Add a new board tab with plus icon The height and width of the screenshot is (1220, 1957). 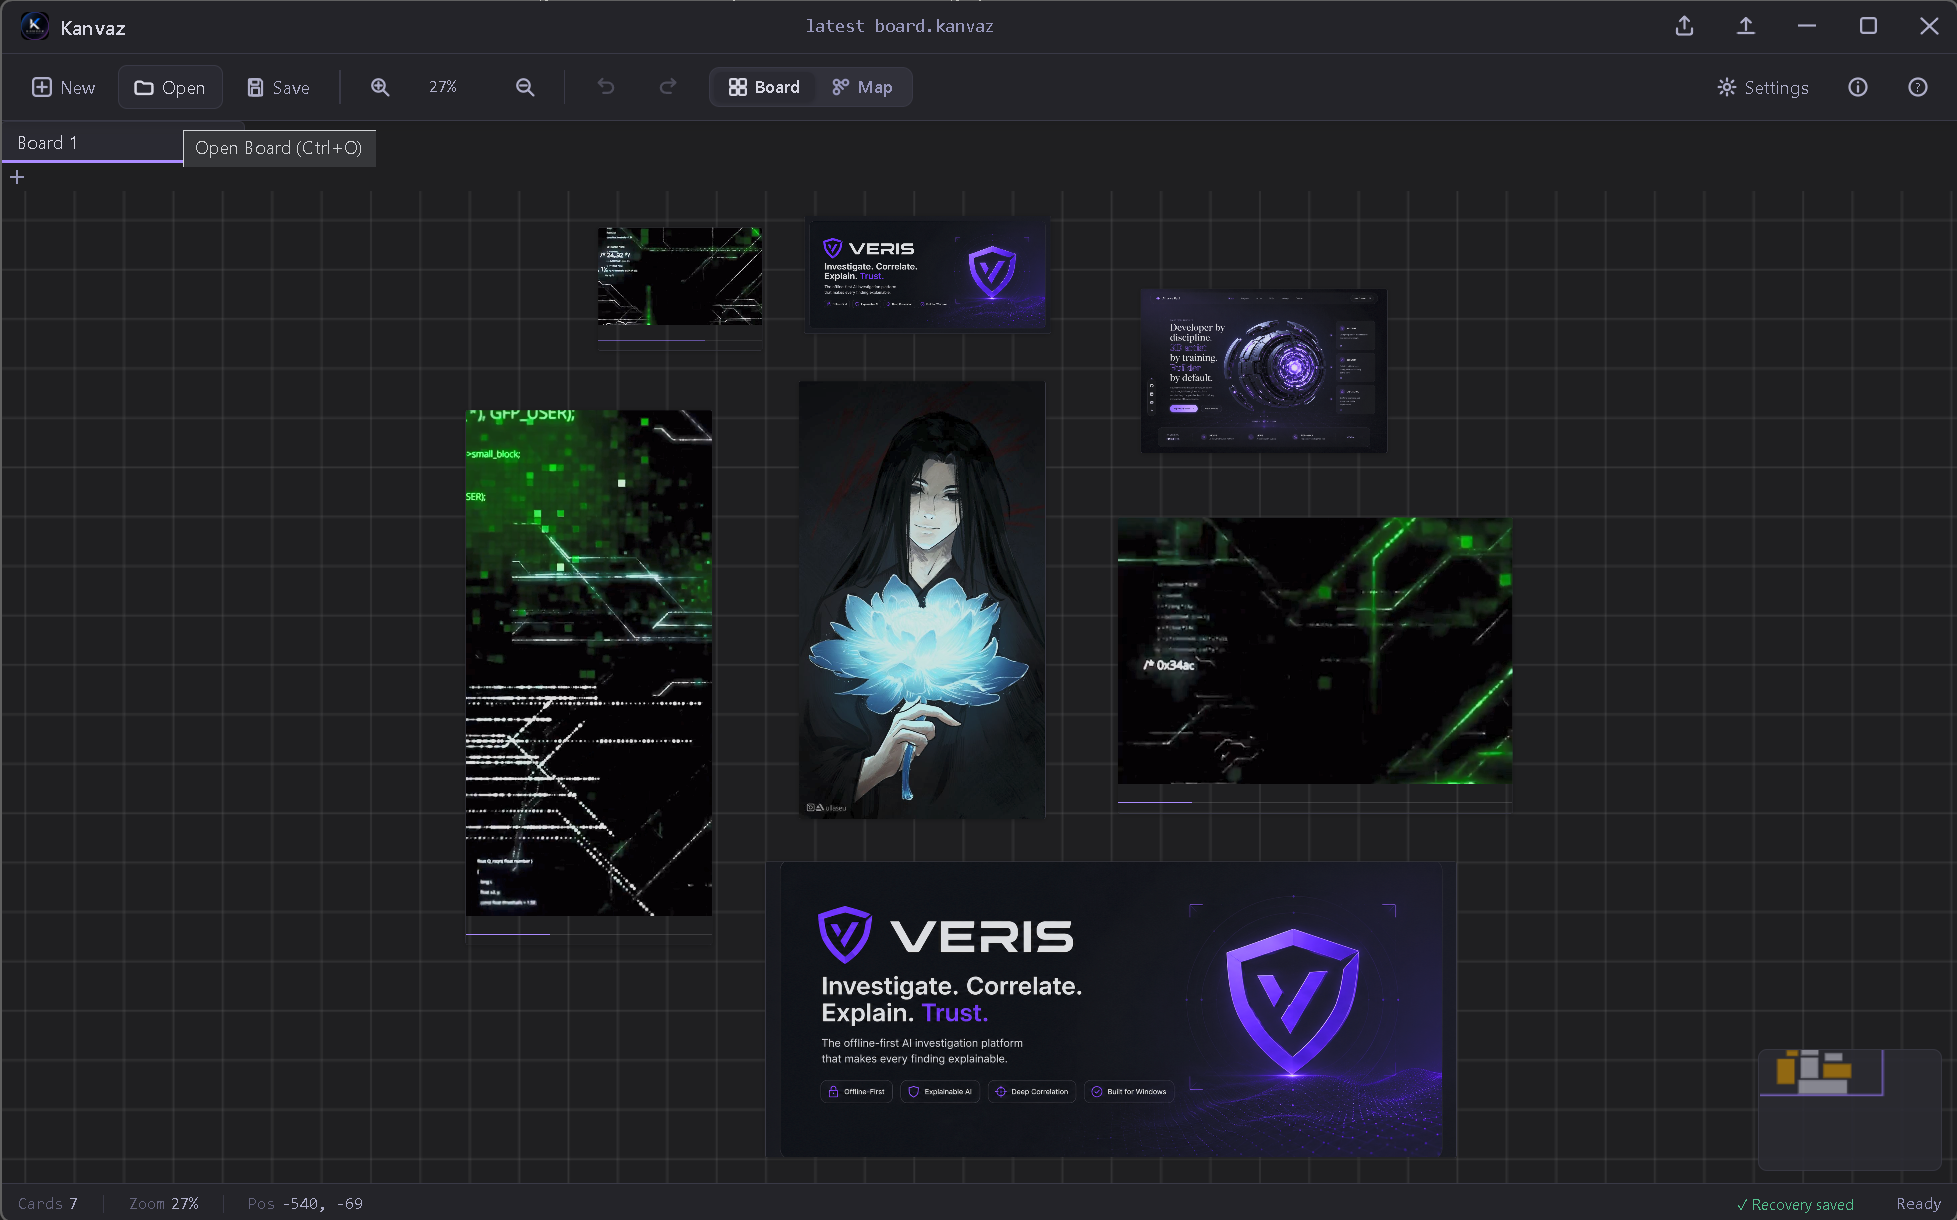[x=17, y=177]
